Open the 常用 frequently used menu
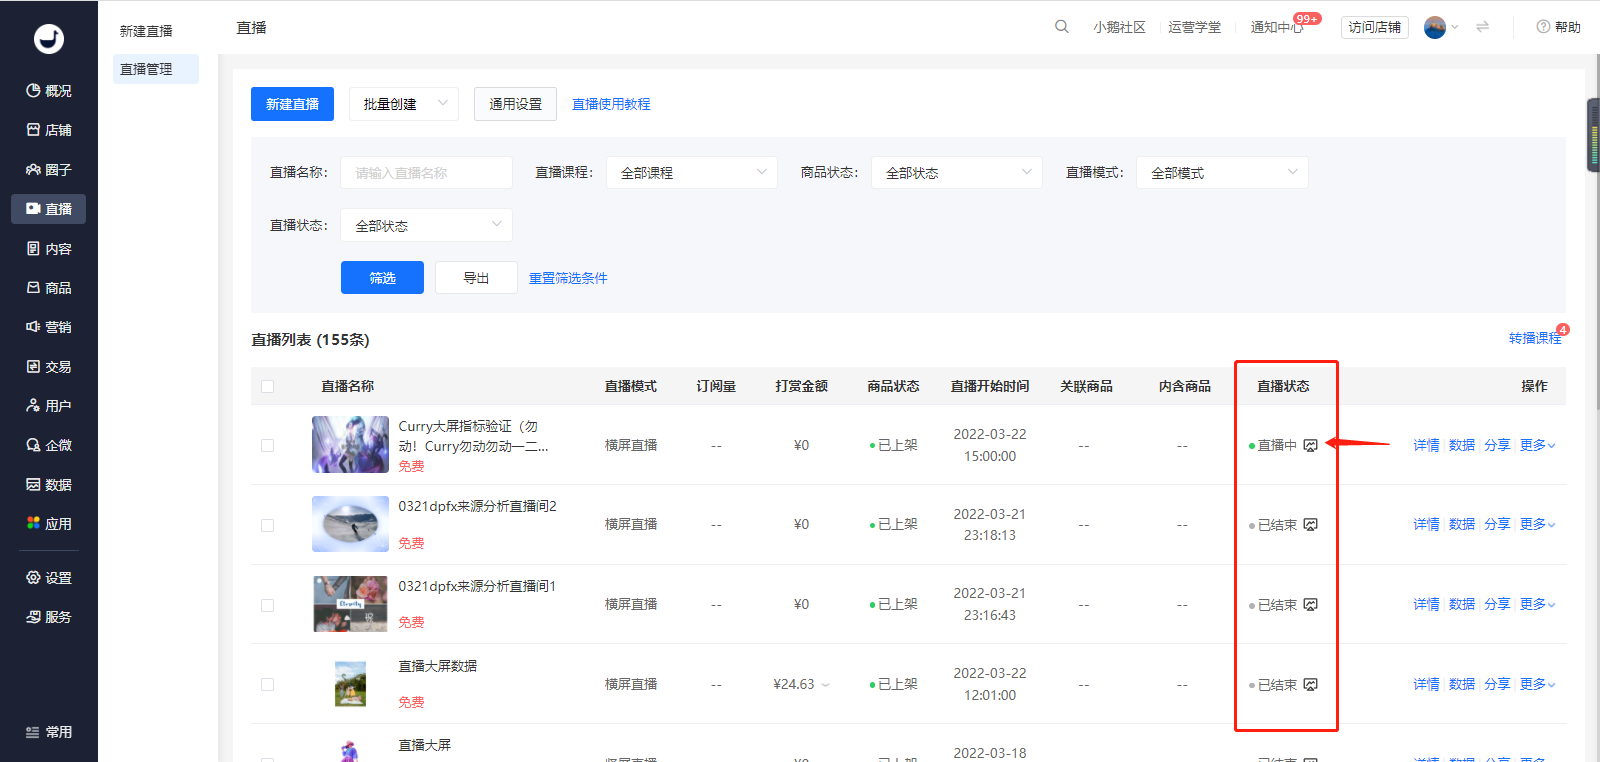Screen dimensions: 1600x762 pos(48,732)
